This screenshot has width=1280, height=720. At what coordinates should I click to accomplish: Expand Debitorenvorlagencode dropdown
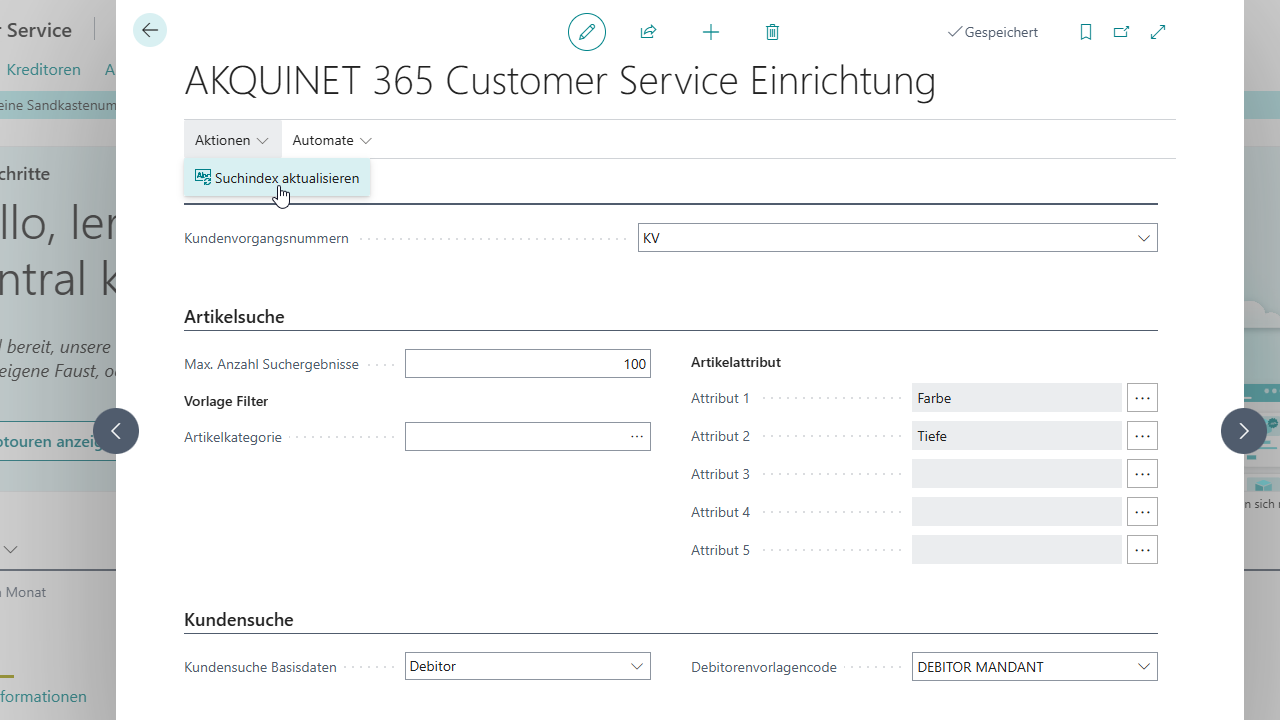pyautogui.click(x=1144, y=667)
